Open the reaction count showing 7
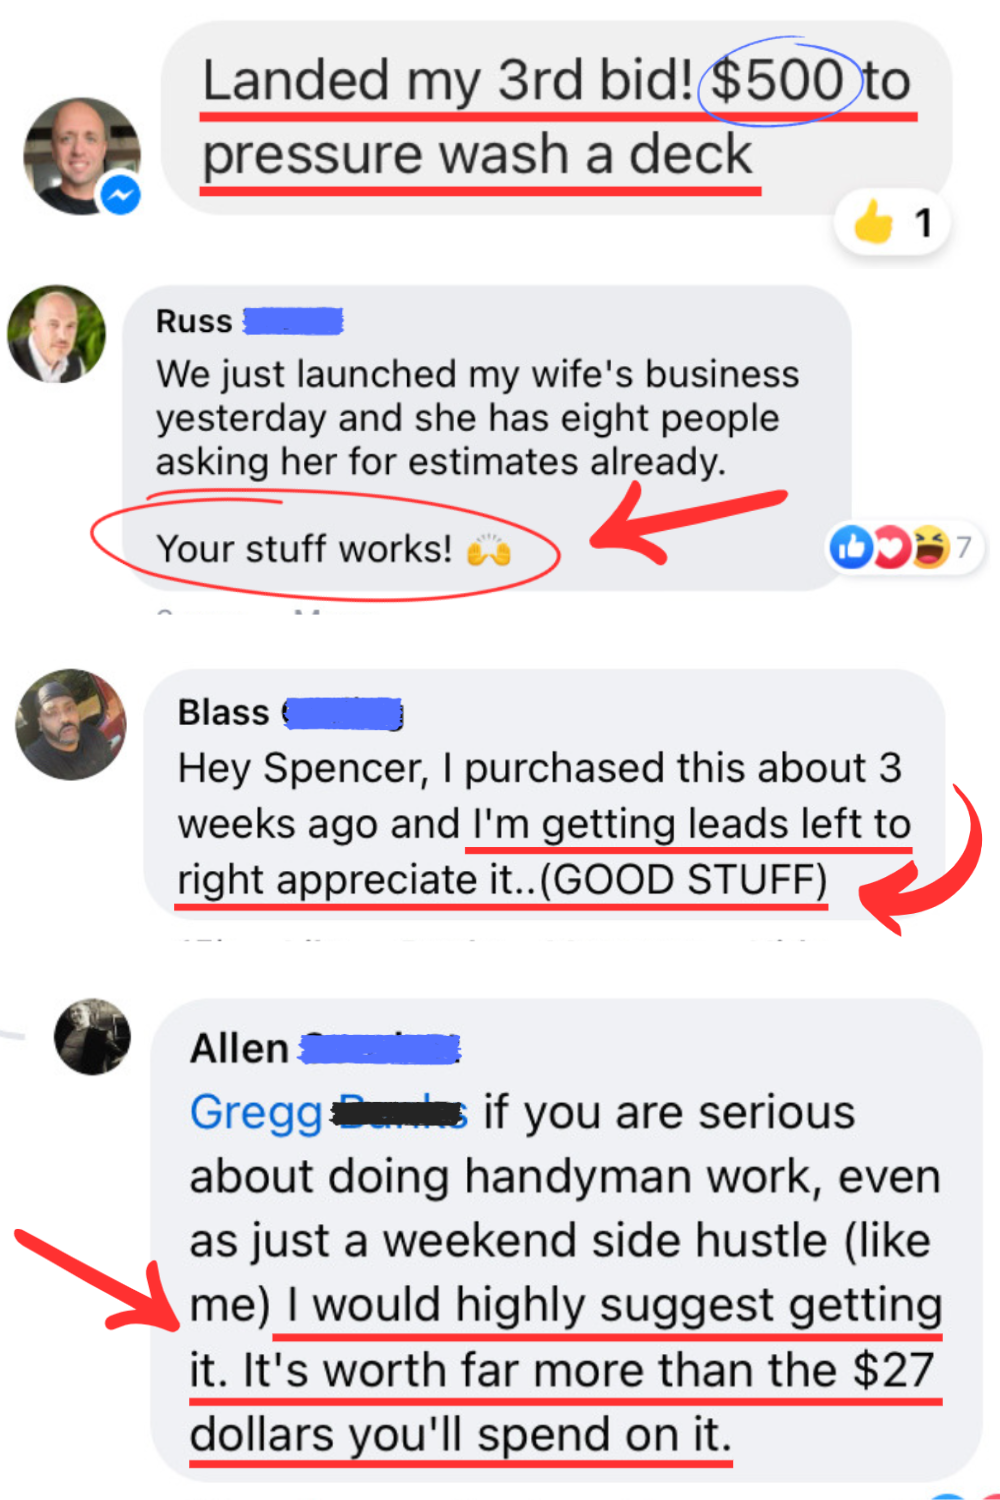The height and width of the screenshot is (1500, 1000). click(963, 547)
